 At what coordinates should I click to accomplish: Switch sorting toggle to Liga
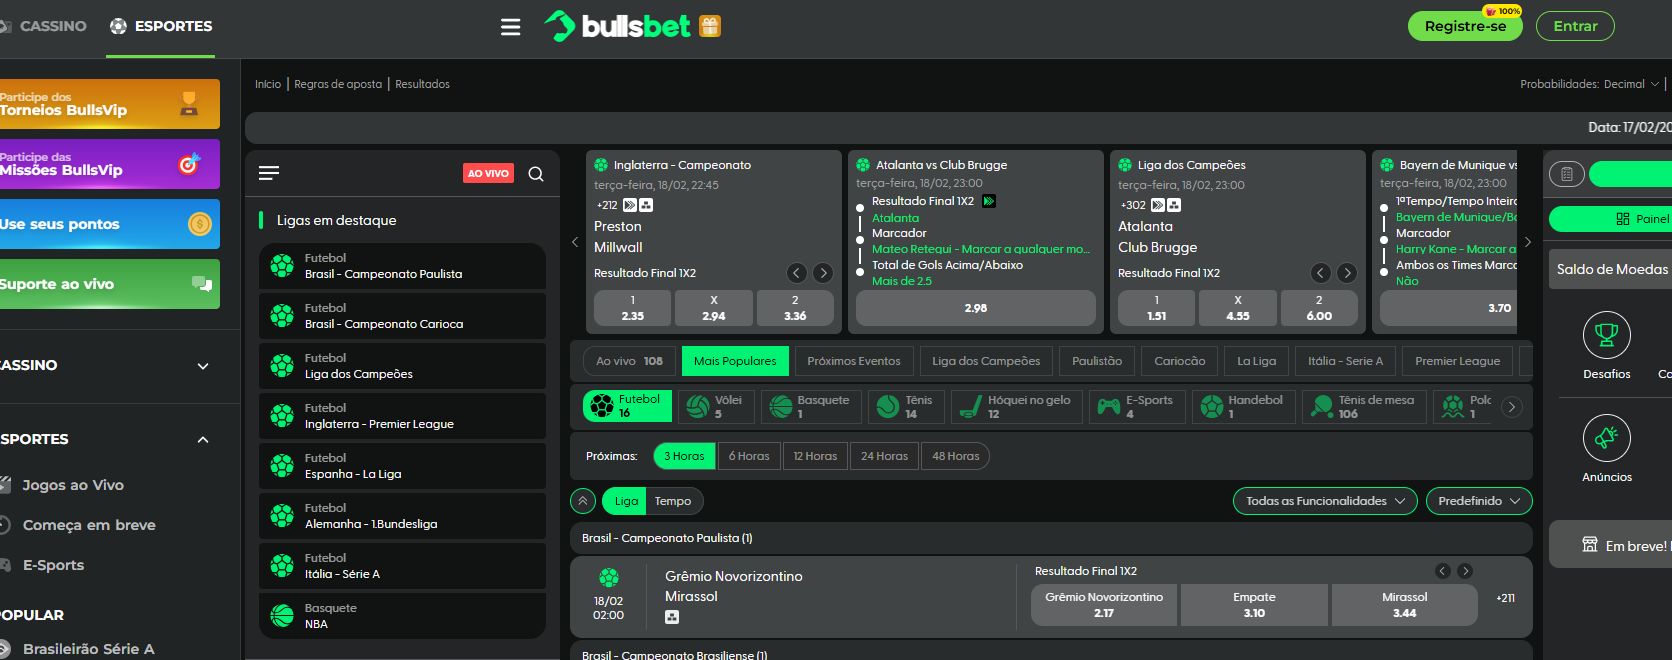(x=626, y=501)
